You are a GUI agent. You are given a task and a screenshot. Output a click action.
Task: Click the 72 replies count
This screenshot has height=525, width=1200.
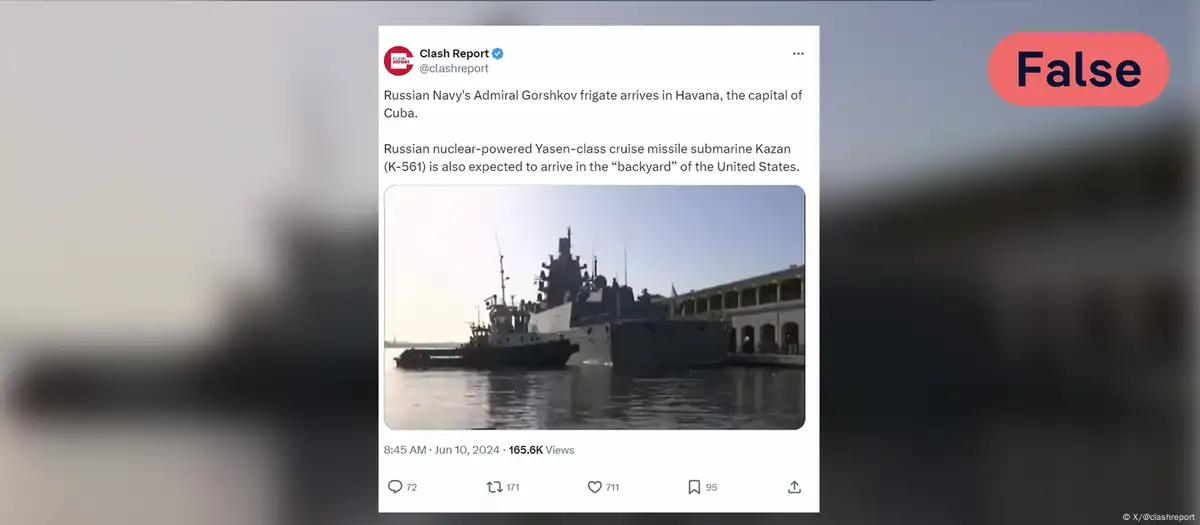click(x=412, y=488)
